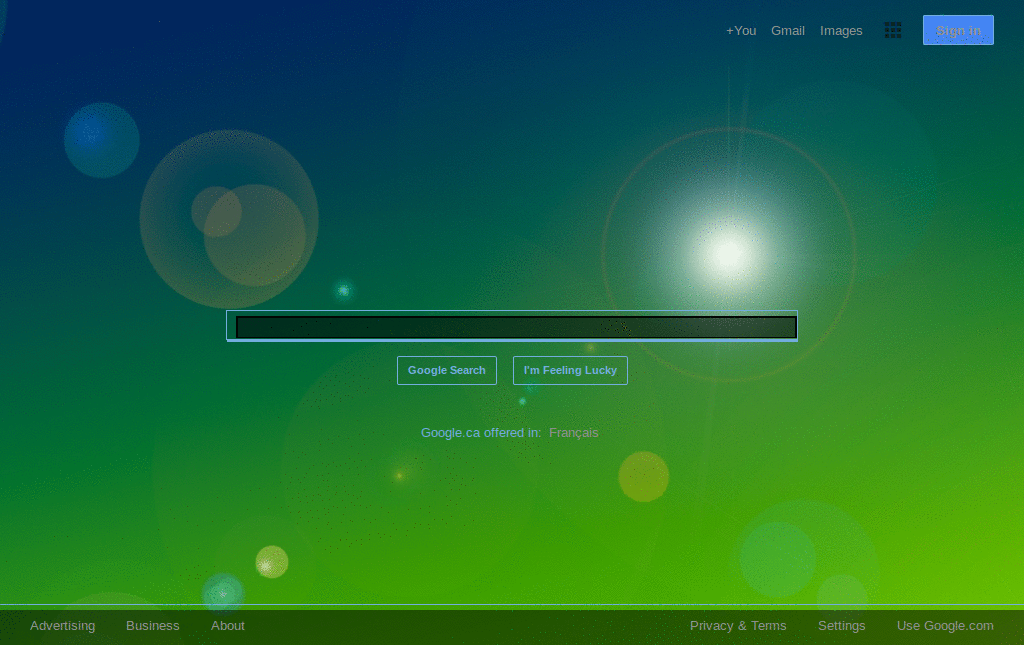Open the Images link

841,31
